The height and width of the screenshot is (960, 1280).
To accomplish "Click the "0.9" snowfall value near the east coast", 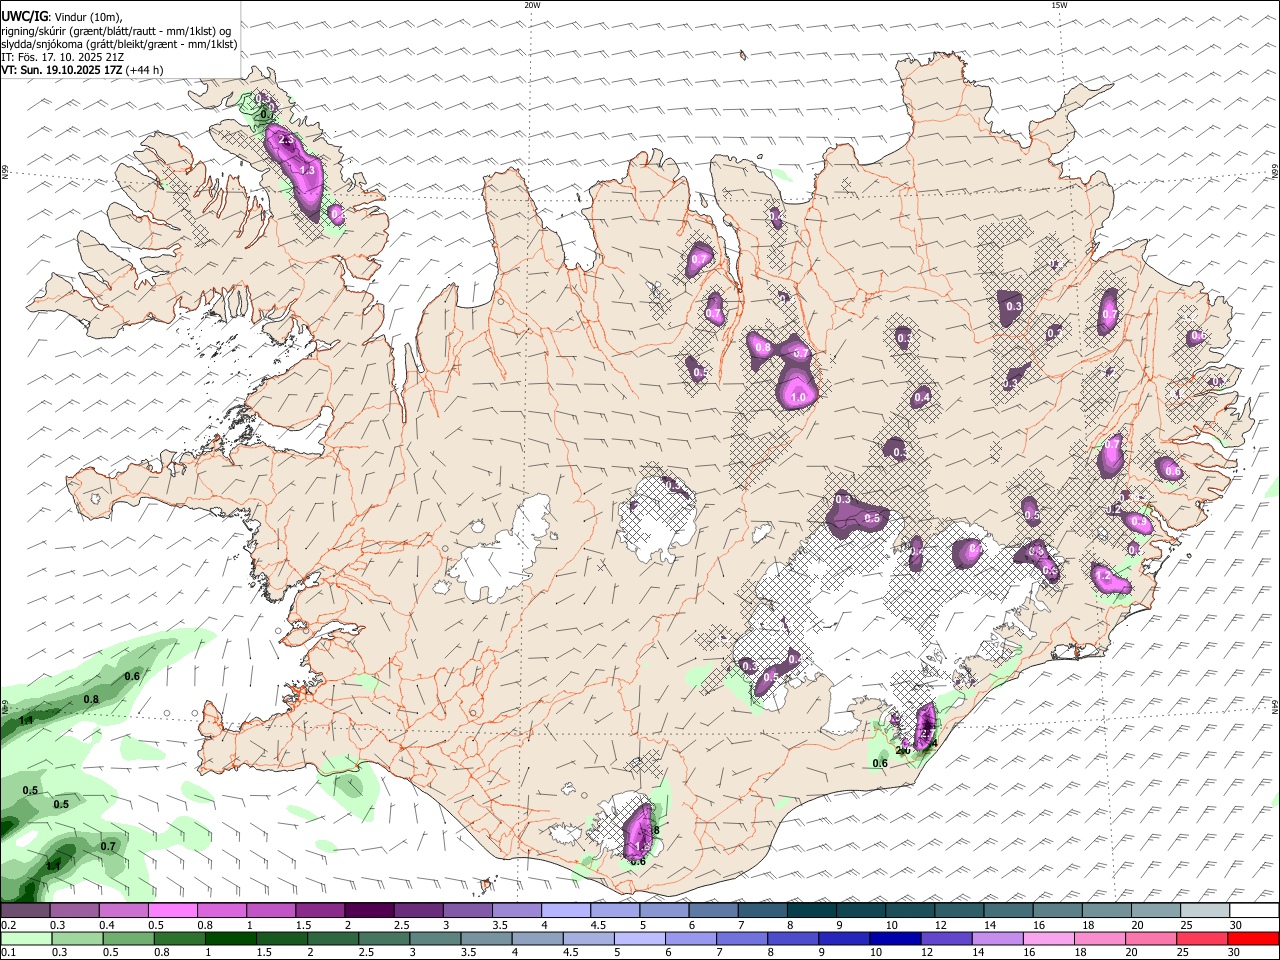I will (x=1138, y=521).
